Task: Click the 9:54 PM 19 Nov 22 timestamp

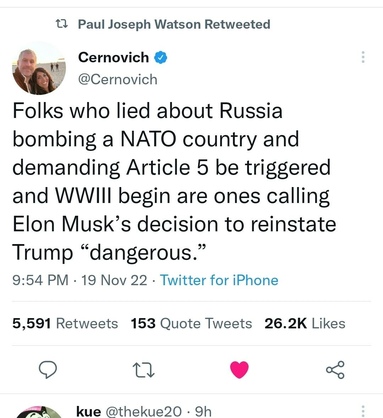Action: tap(80, 280)
